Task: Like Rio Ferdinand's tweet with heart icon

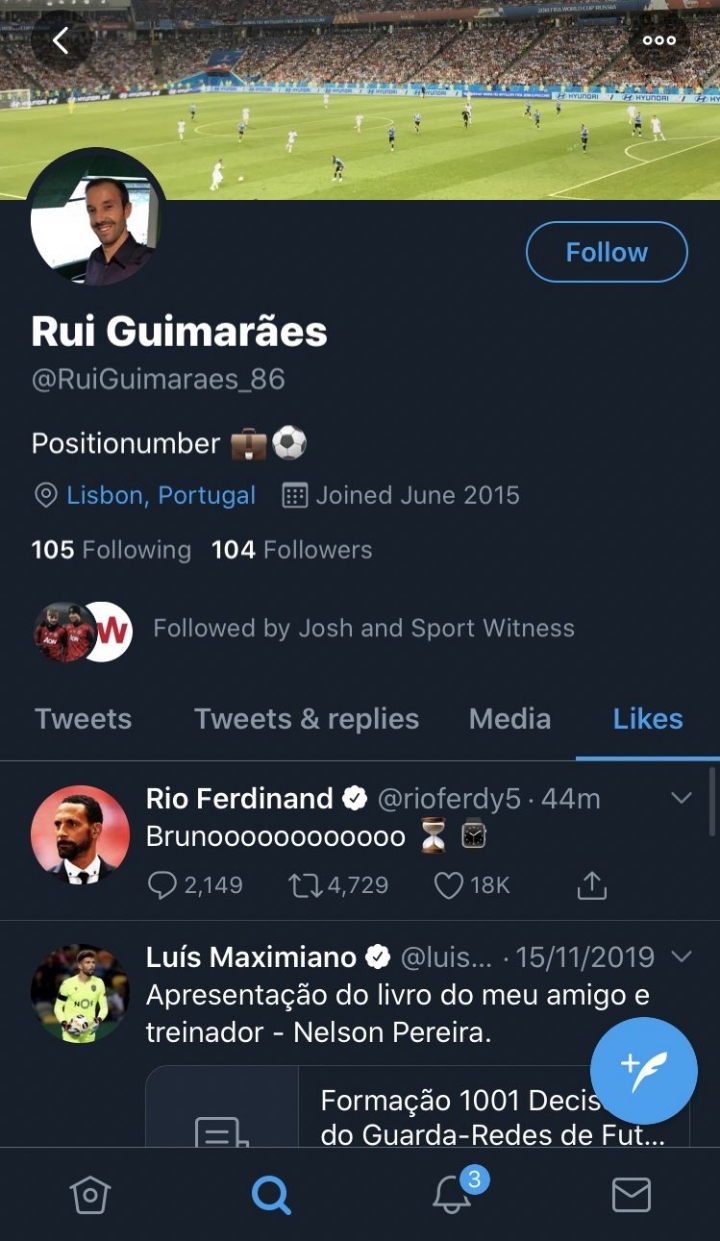Action: 449,885
